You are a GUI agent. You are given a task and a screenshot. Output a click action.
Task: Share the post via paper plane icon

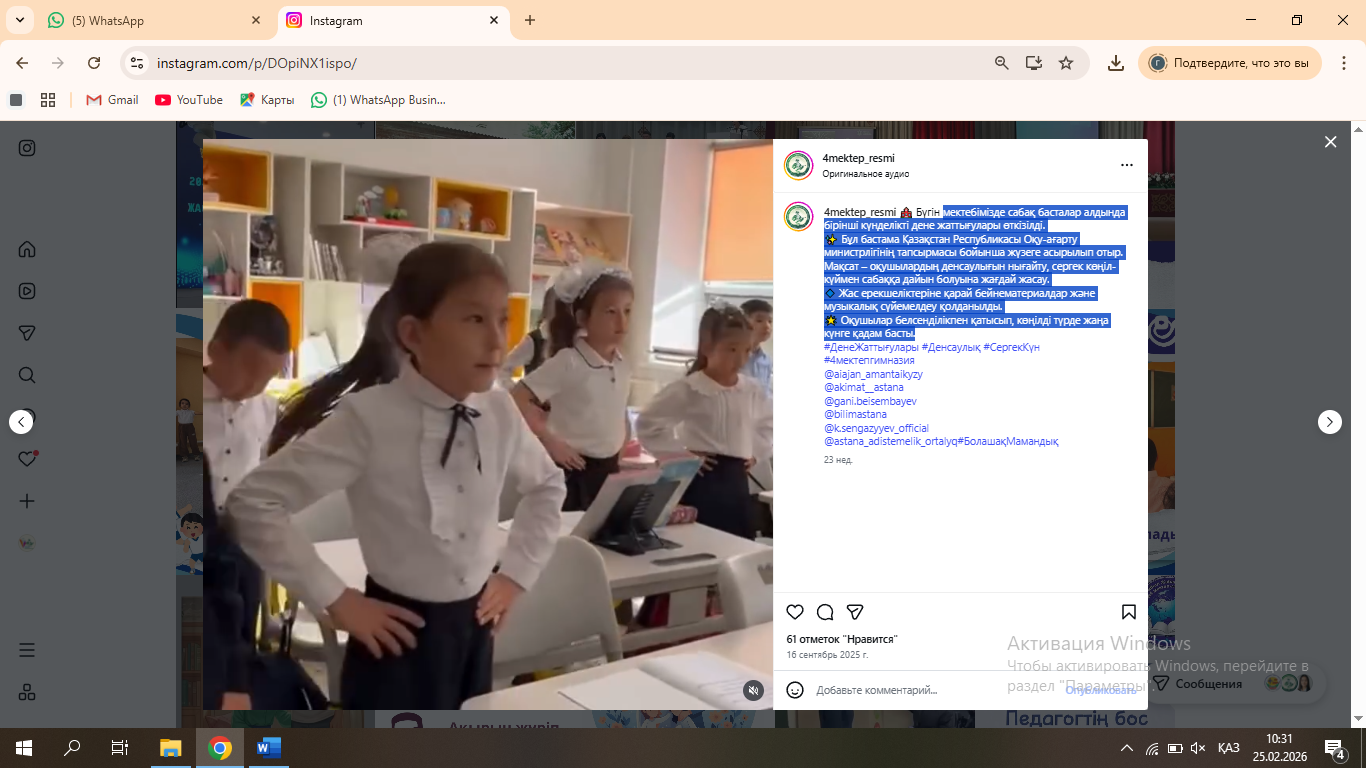[x=855, y=612]
